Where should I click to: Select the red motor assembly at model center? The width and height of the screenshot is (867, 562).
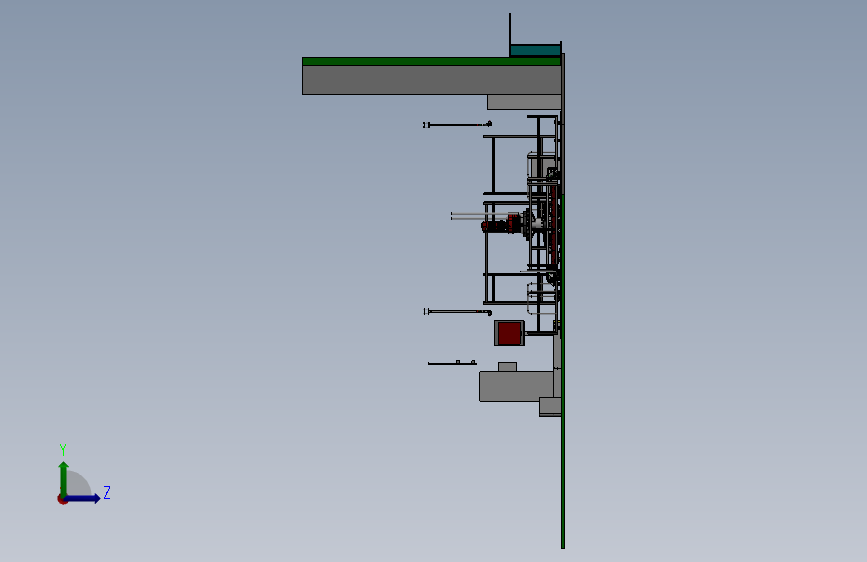(x=501, y=224)
